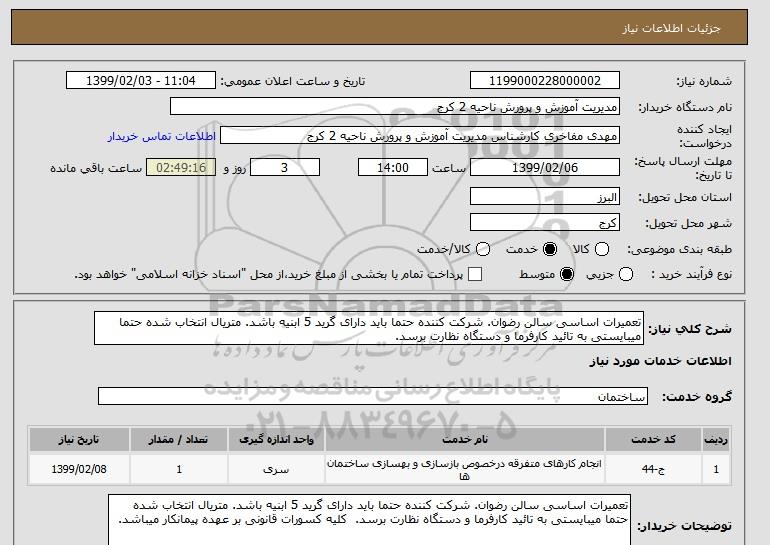The width and height of the screenshot is (770, 545).
Task: Click the تعداد / مقدار column header
Action: 179,439
